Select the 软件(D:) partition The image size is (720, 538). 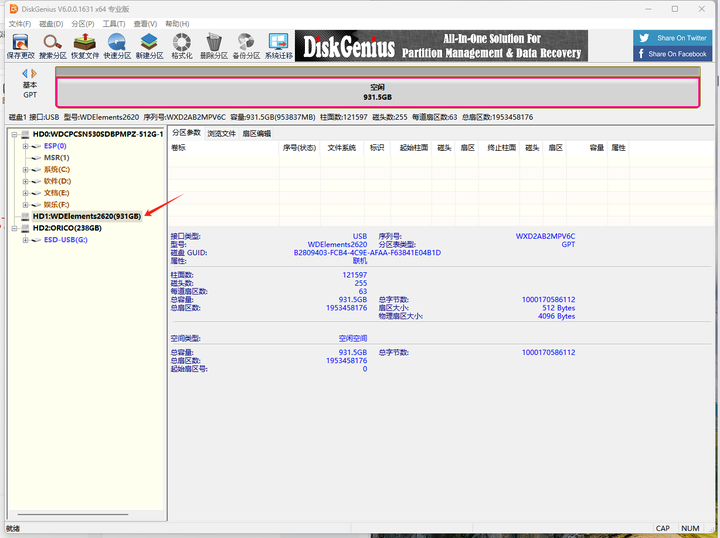(57, 181)
